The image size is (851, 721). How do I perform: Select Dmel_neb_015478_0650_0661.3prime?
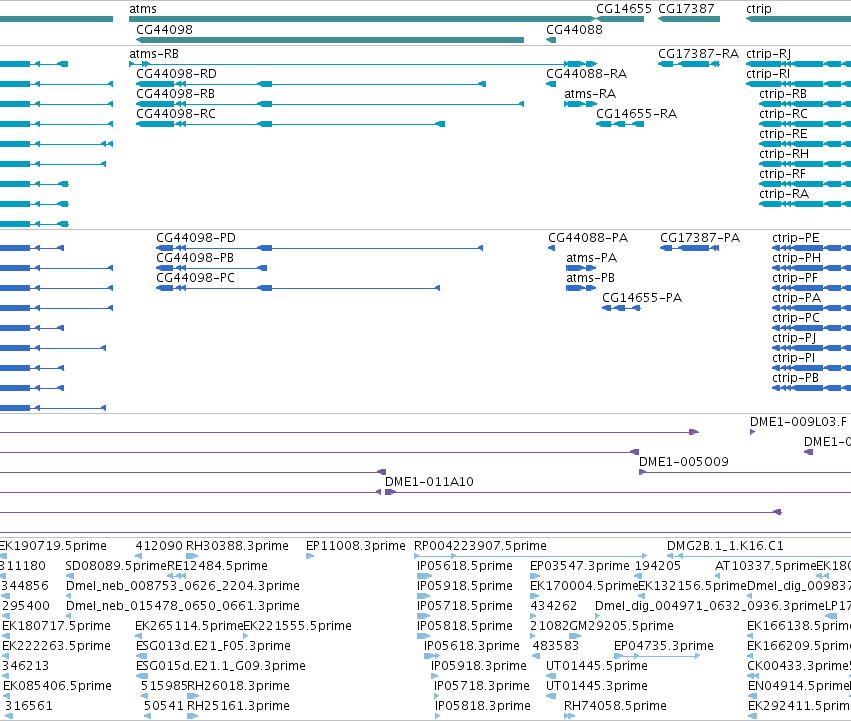click(x=68, y=616)
